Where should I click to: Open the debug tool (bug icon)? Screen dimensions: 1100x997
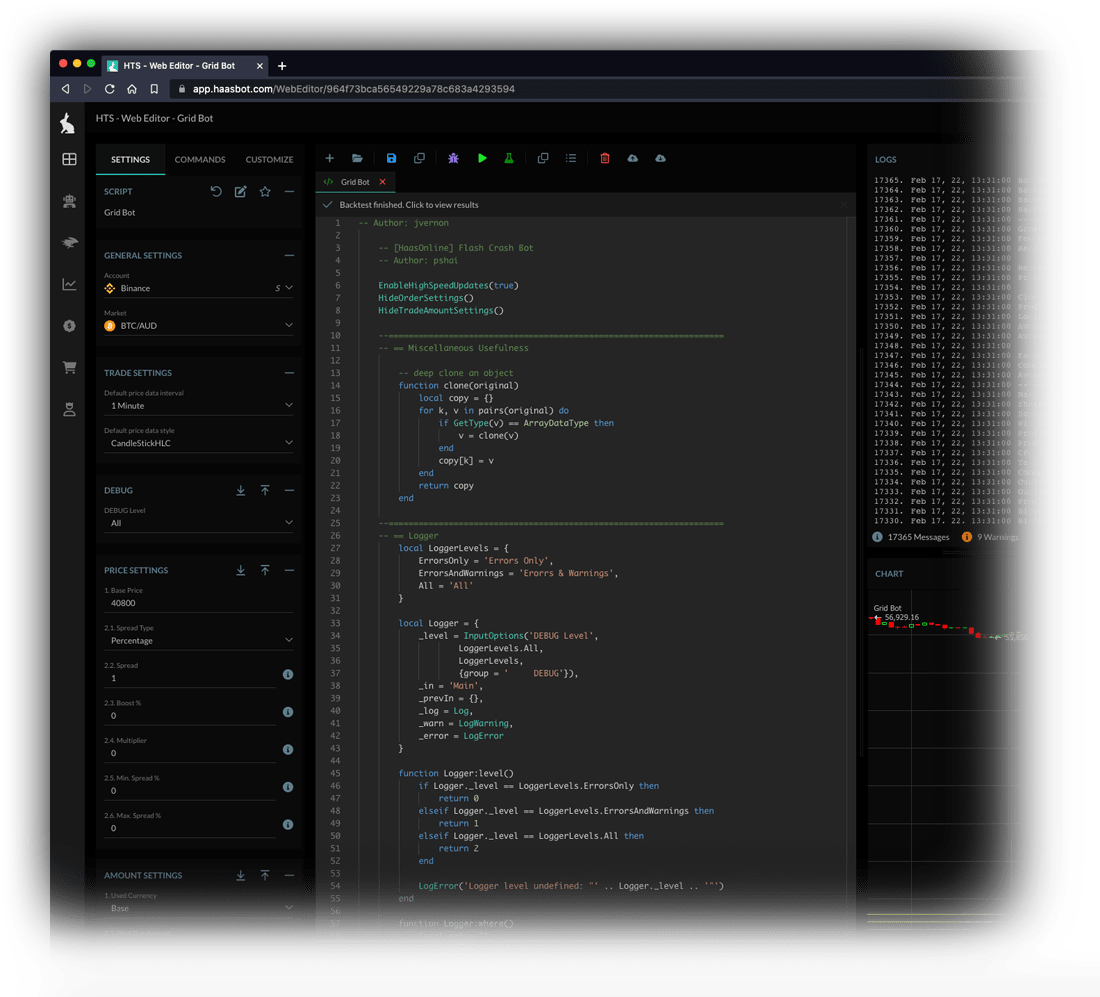point(453,158)
